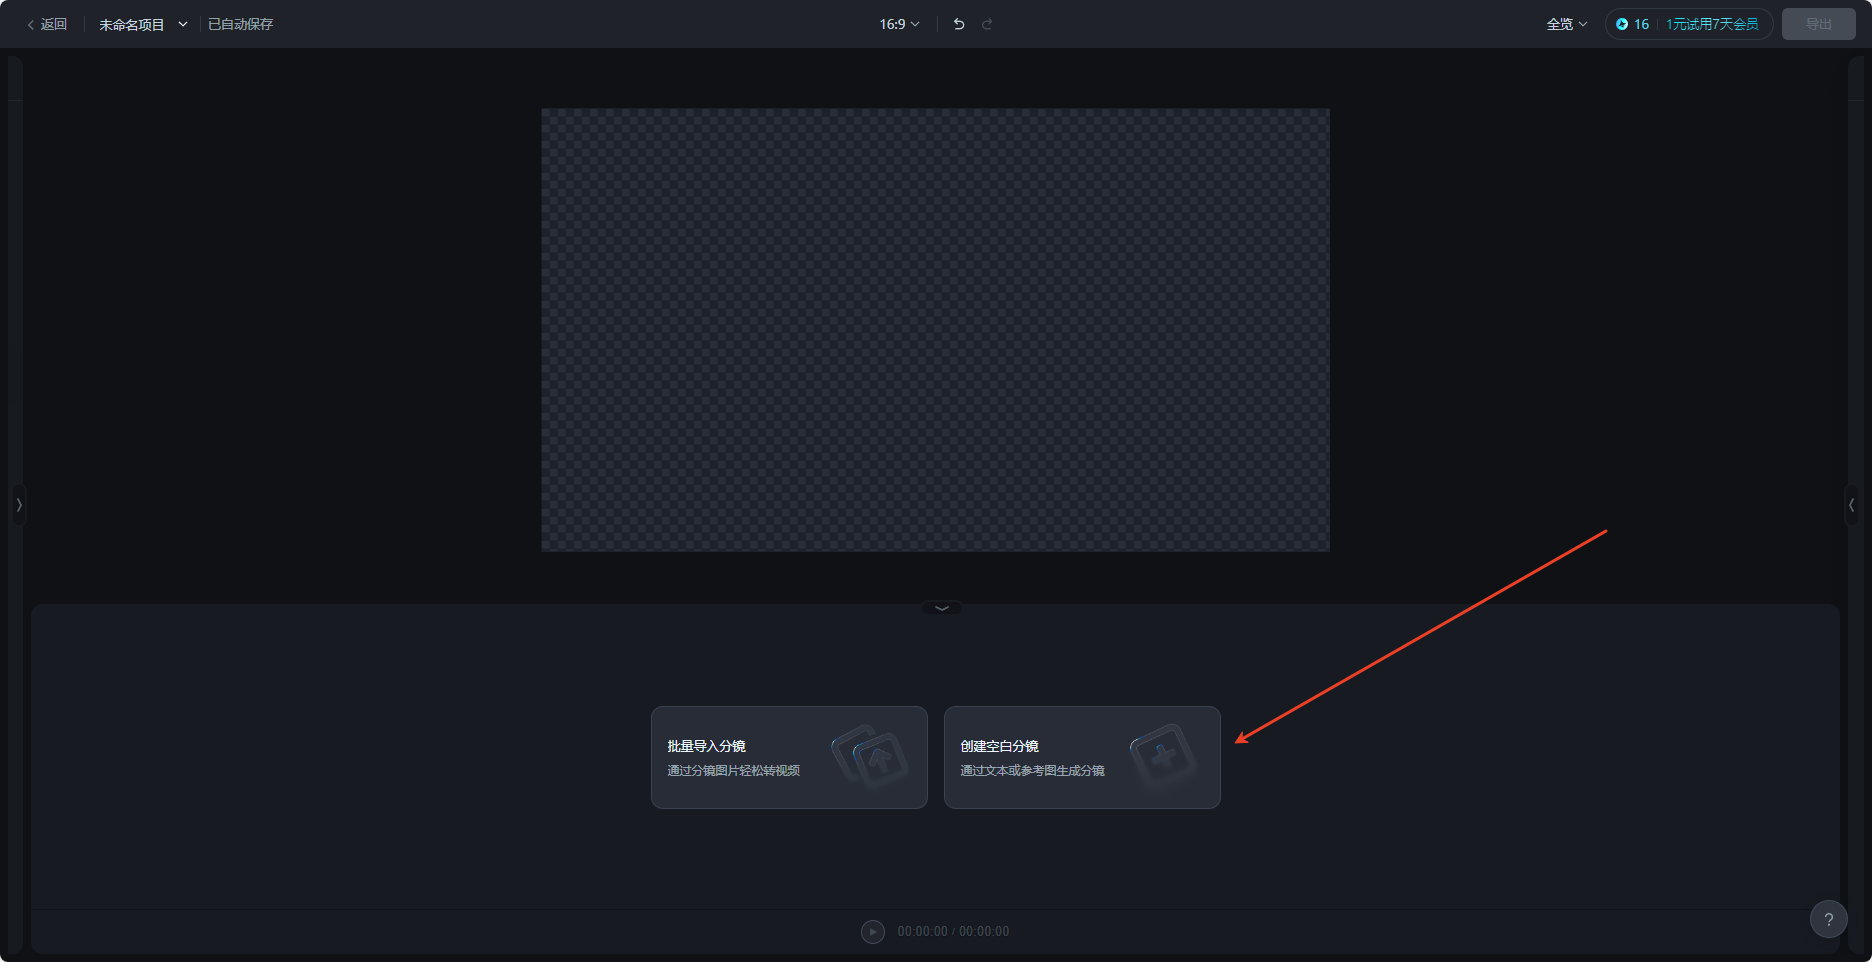Open the 全览 view dropdown
This screenshot has height=962, width=1872.
[x=1566, y=24]
